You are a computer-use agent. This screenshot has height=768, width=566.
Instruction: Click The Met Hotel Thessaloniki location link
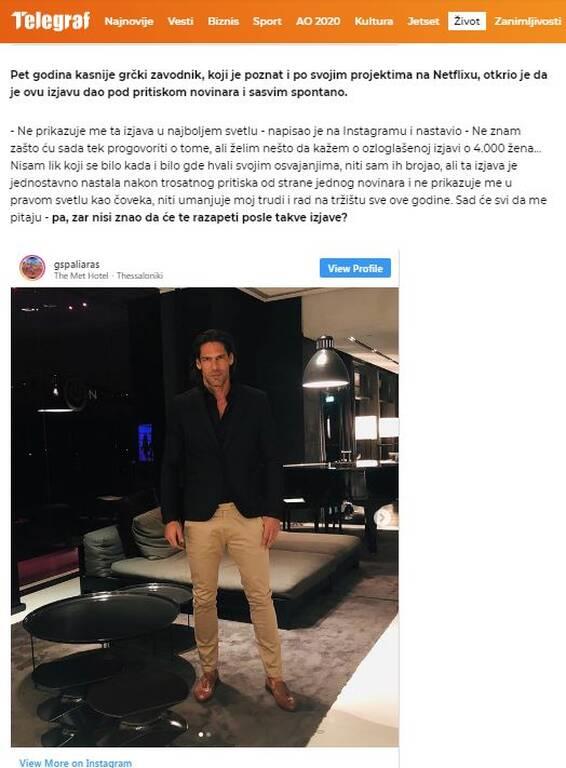click(x=108, y=276)
